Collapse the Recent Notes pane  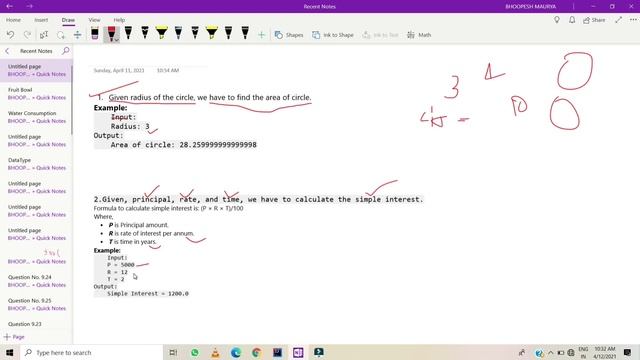(7, 51)
